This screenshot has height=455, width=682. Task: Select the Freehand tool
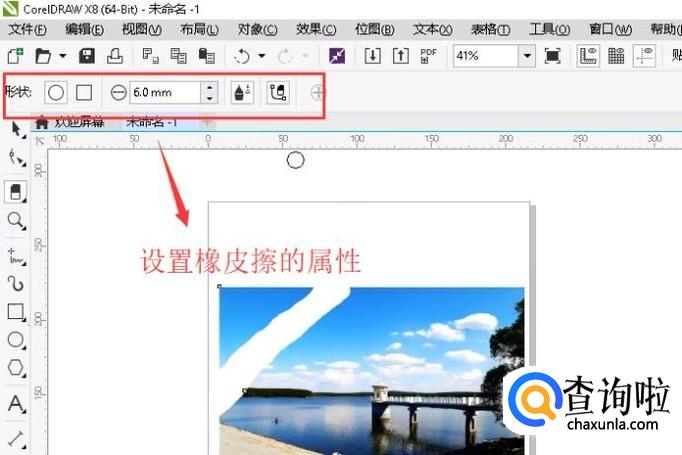[17, 257]
